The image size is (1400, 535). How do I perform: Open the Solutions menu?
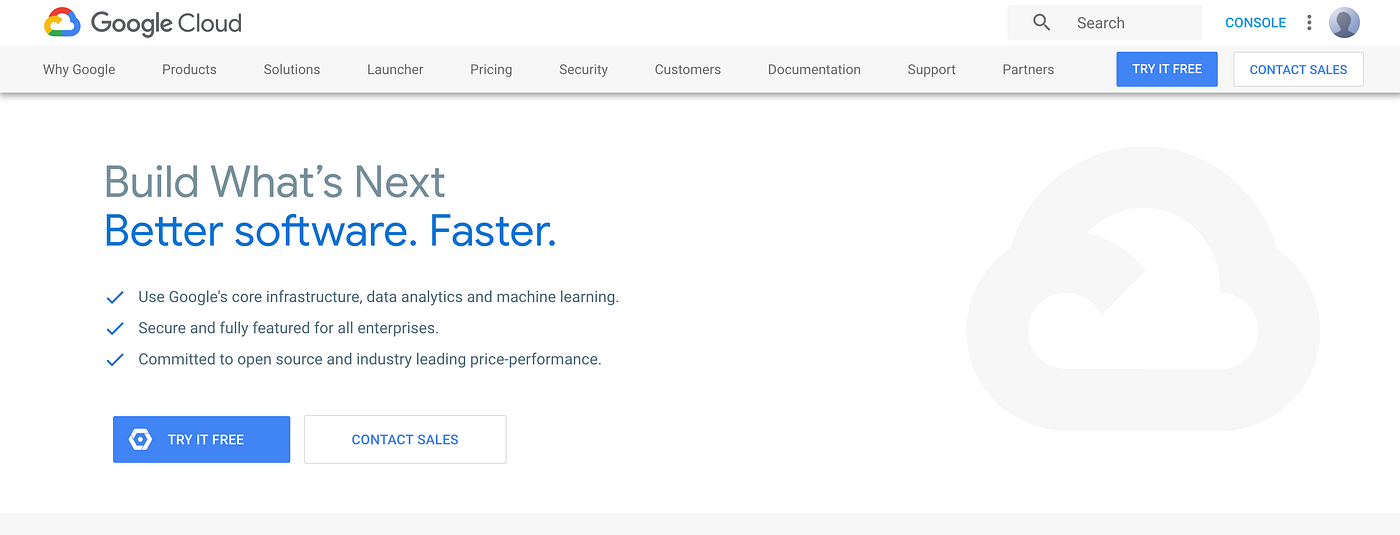(x=292, y=69)
